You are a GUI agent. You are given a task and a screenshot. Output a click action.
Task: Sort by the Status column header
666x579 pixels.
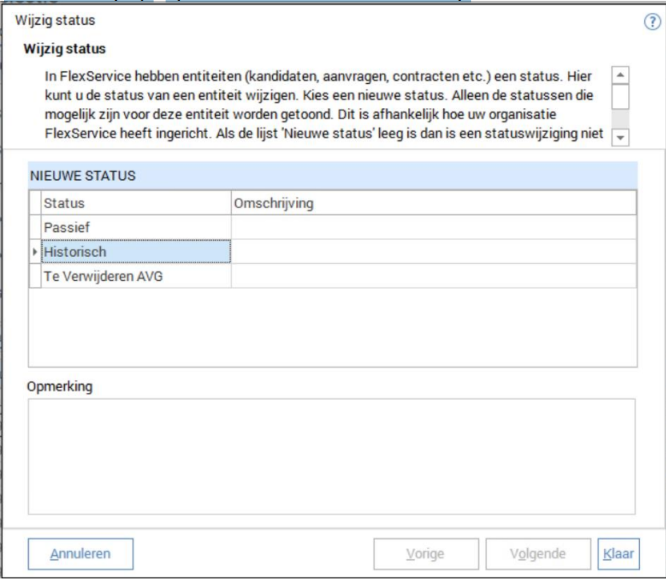pyautogui.click(x=136, y=203)
